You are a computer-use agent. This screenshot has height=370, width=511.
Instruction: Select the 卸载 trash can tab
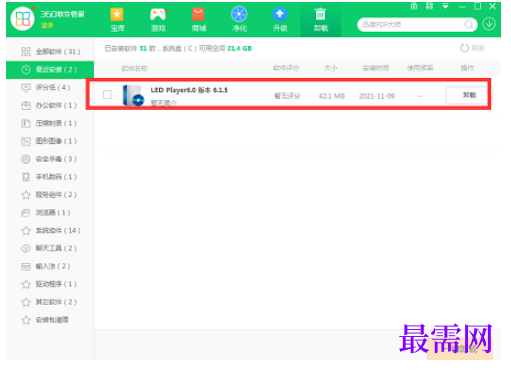(x=320, y=20)
